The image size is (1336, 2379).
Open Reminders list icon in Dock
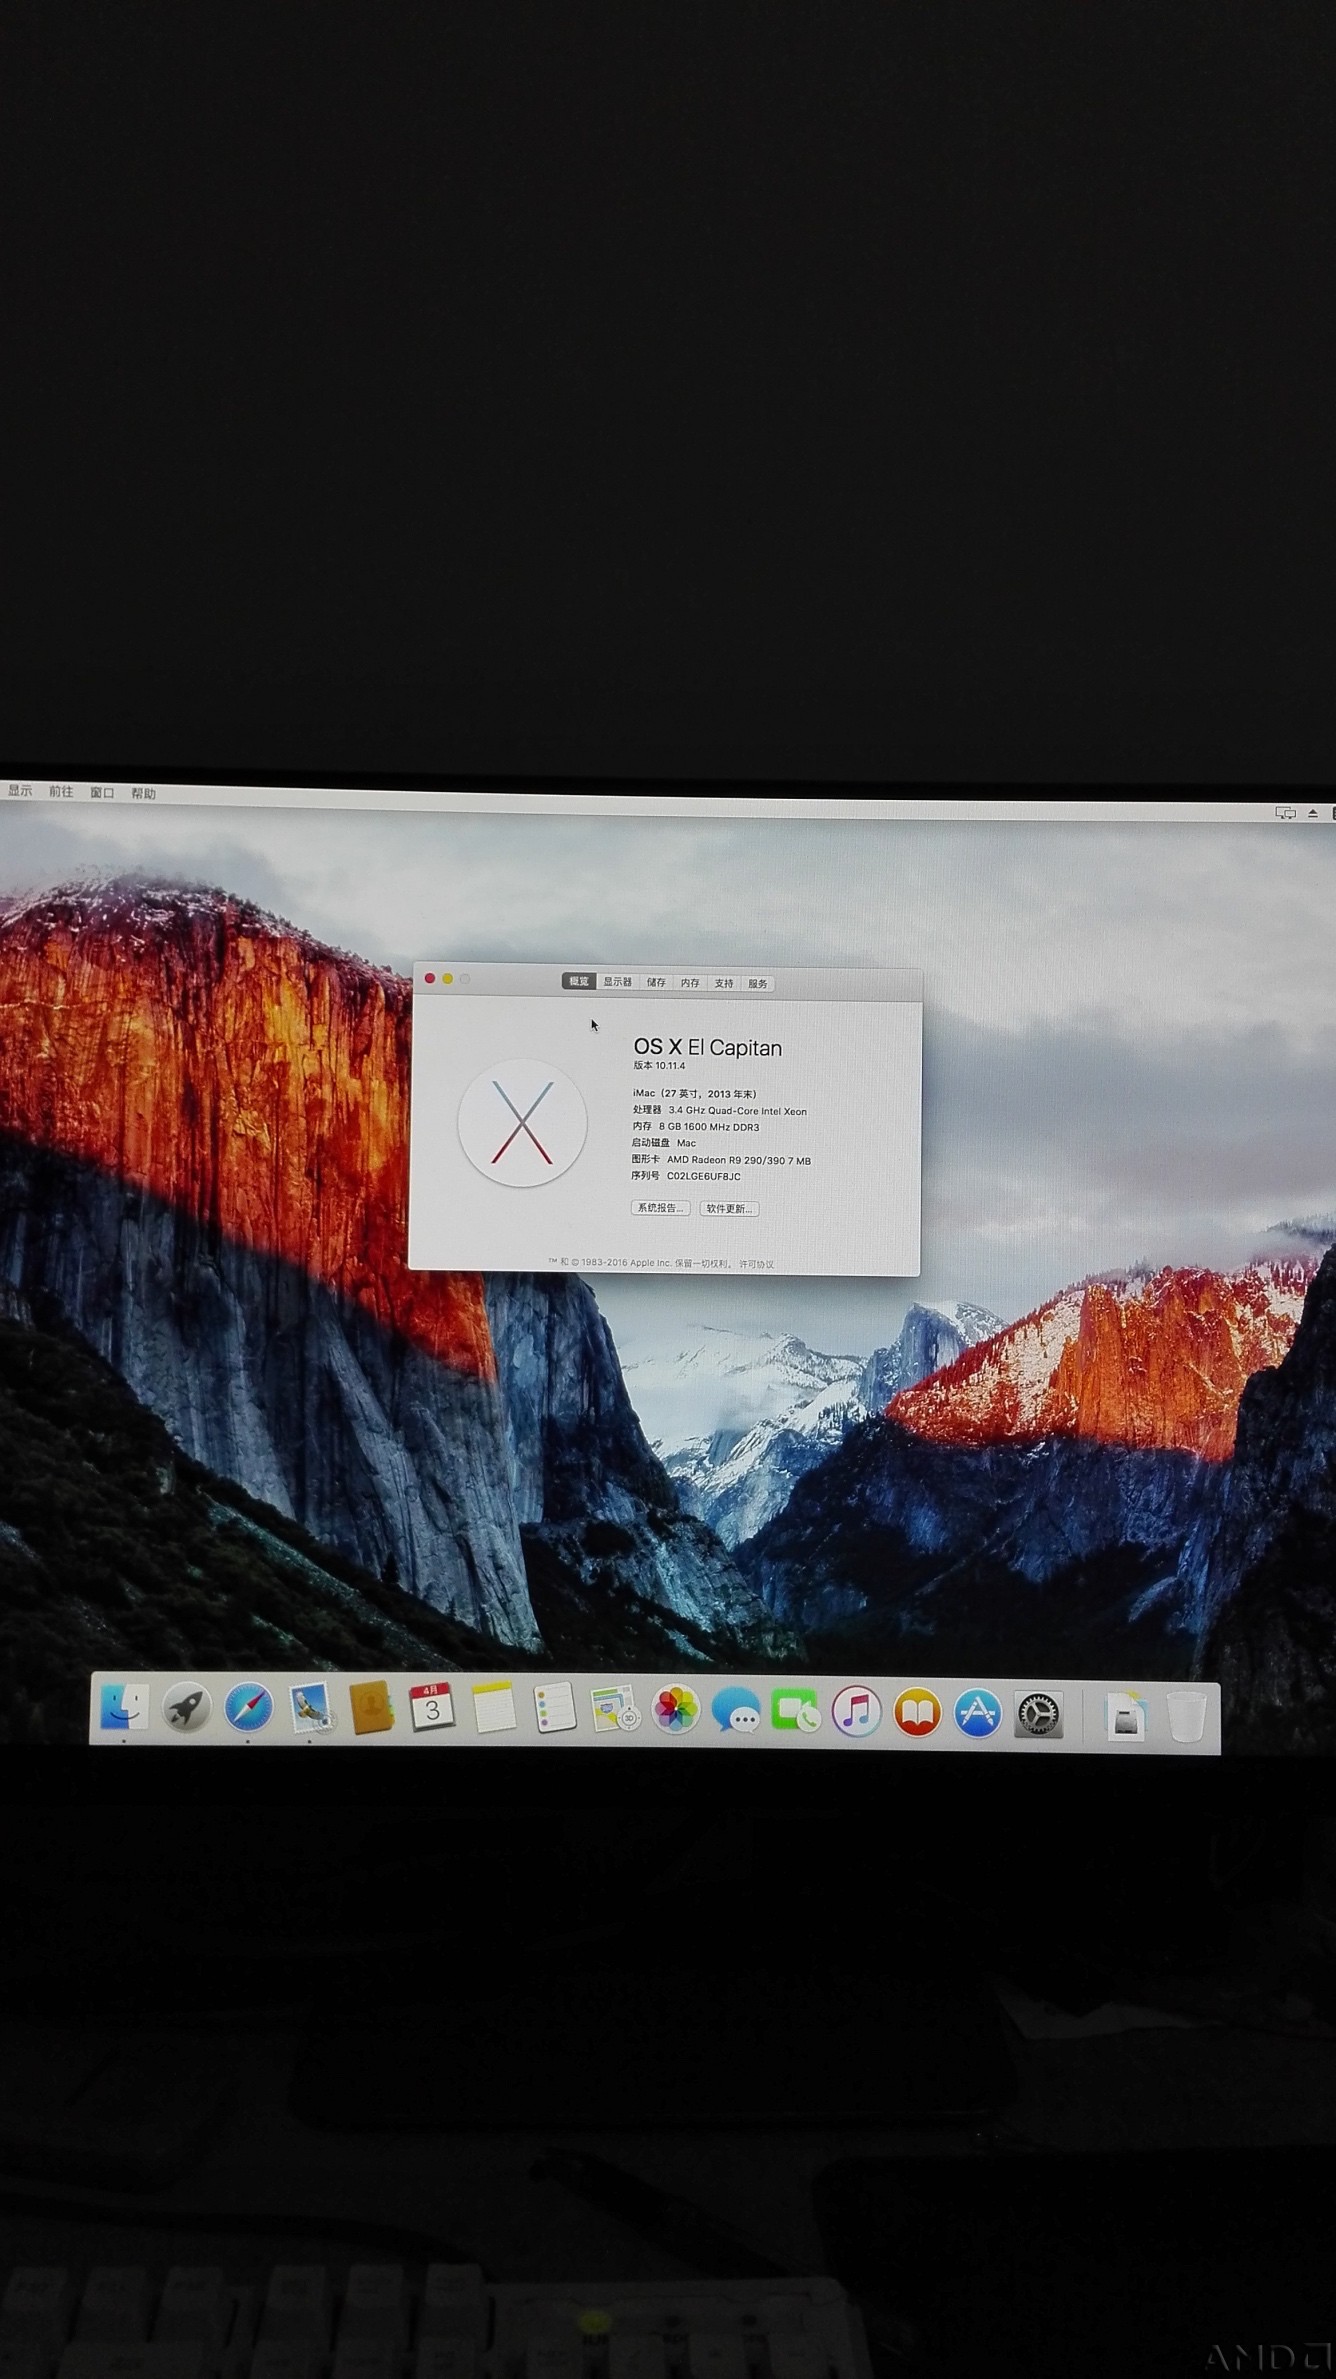[x=555, y=1707]
